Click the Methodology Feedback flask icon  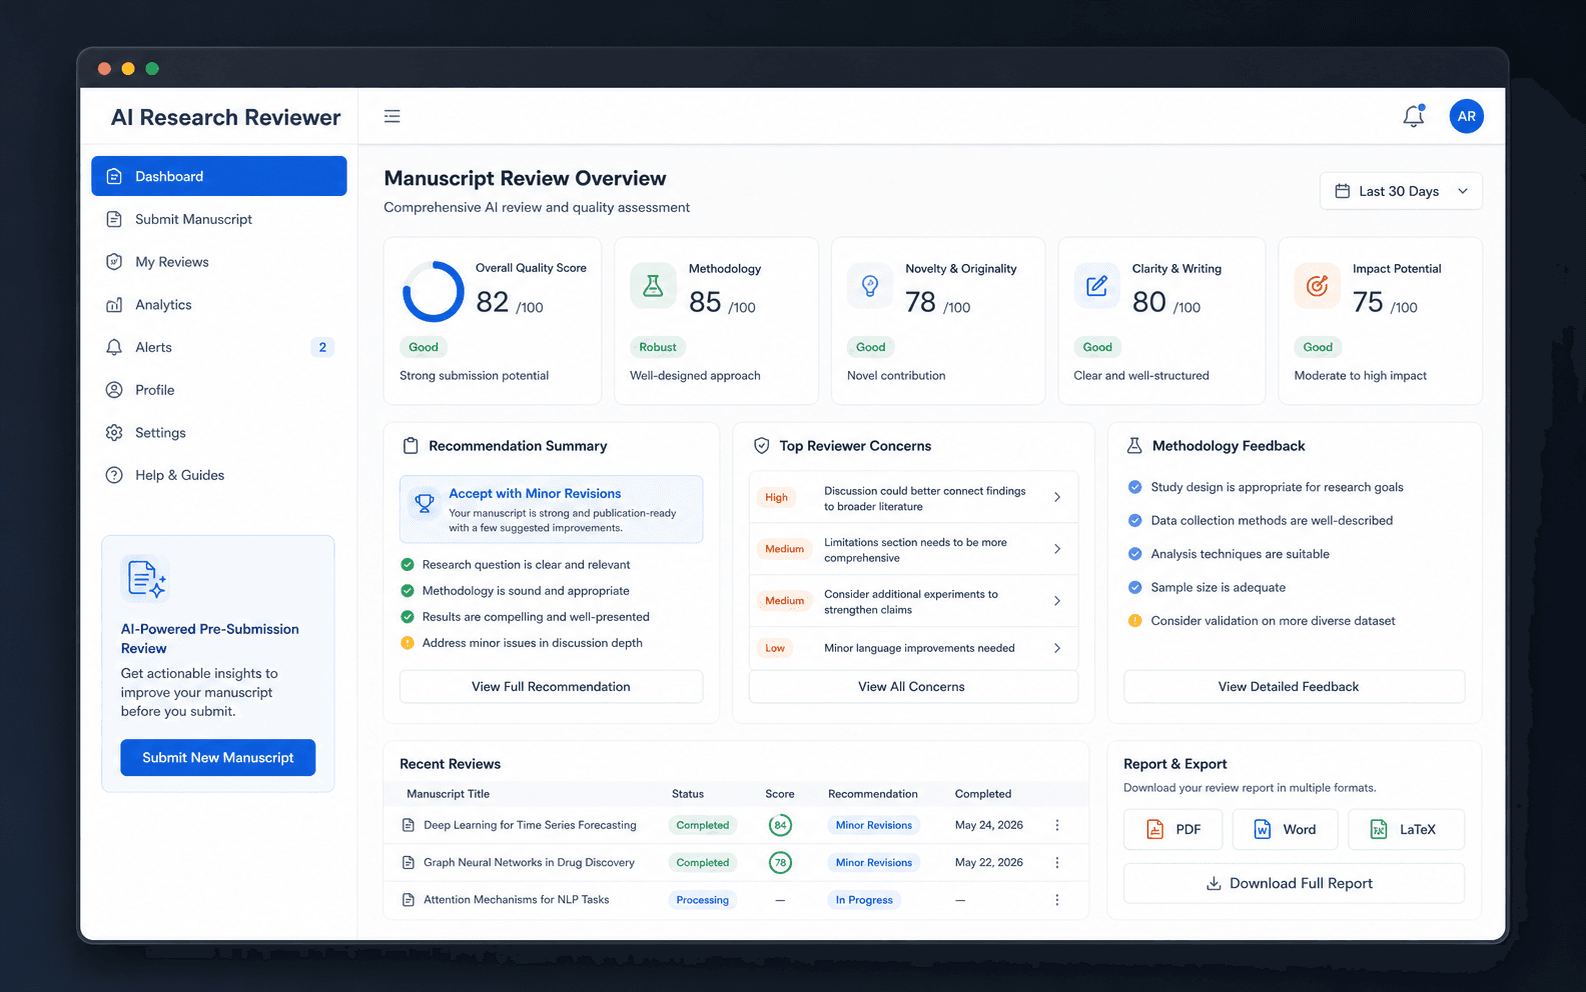coord(1134,446)
